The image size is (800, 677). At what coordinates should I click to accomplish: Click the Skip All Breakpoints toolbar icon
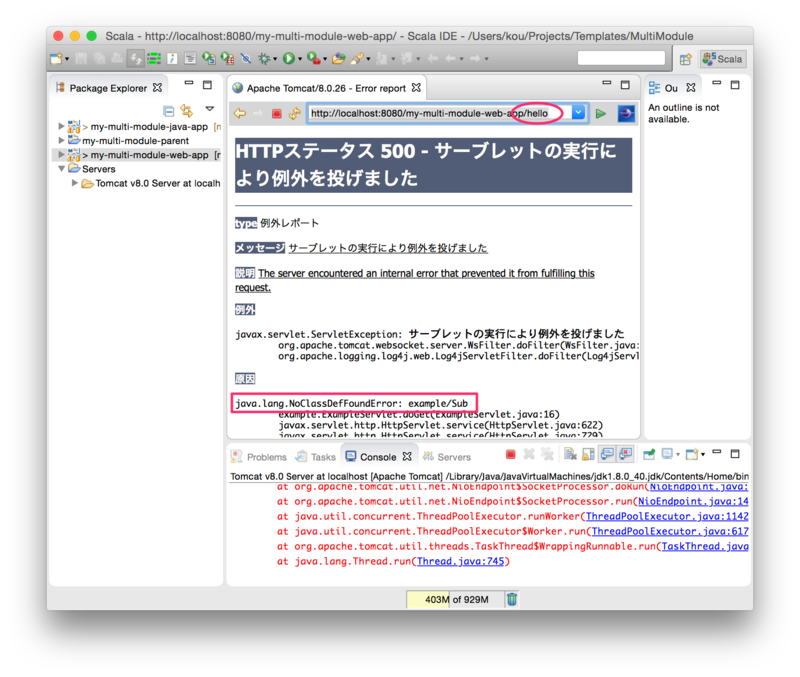(245, 59)
